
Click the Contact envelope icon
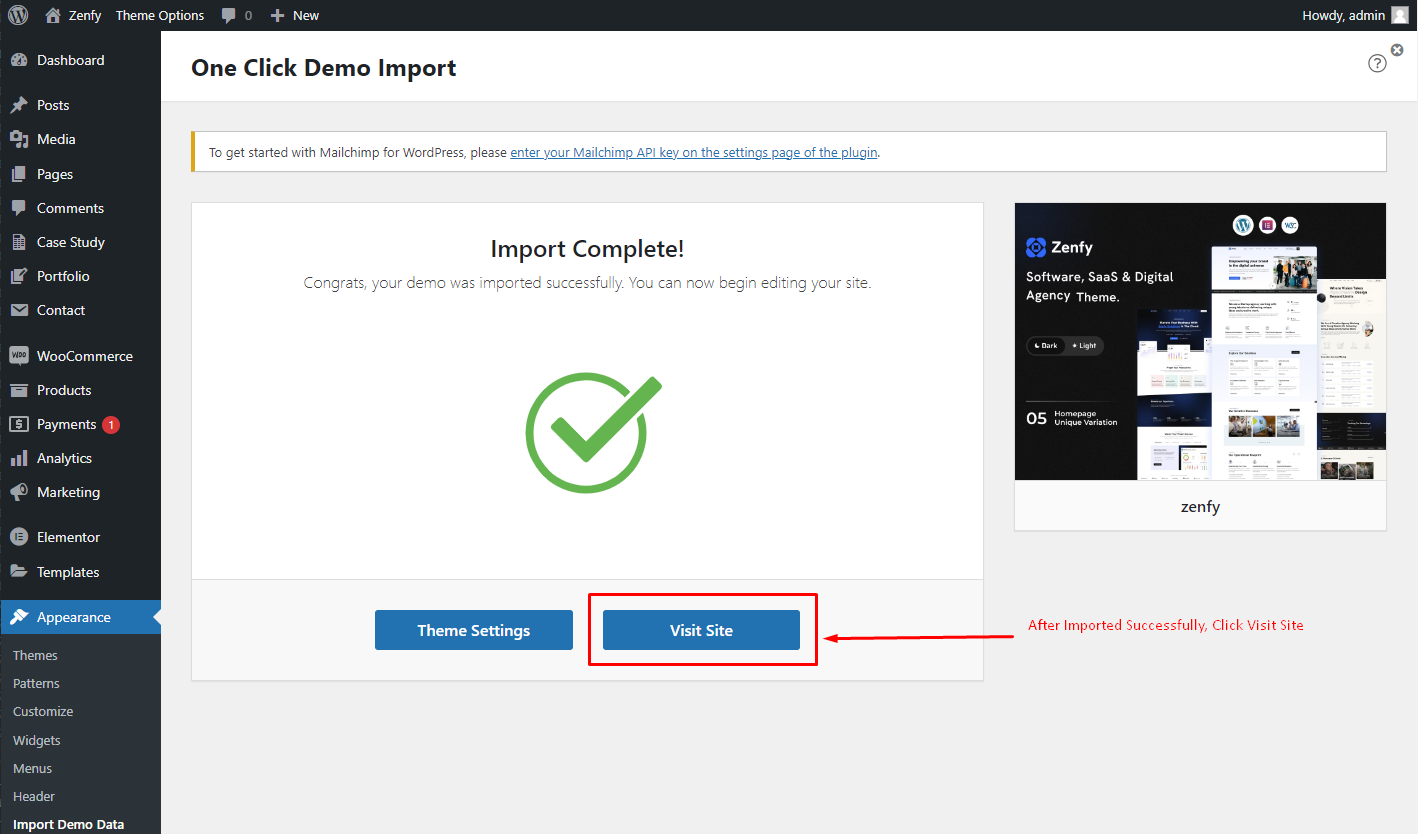tap(19, 310)
